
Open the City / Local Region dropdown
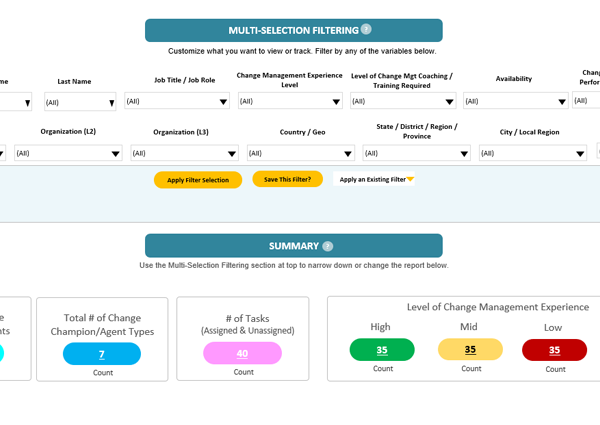[533, 153]
